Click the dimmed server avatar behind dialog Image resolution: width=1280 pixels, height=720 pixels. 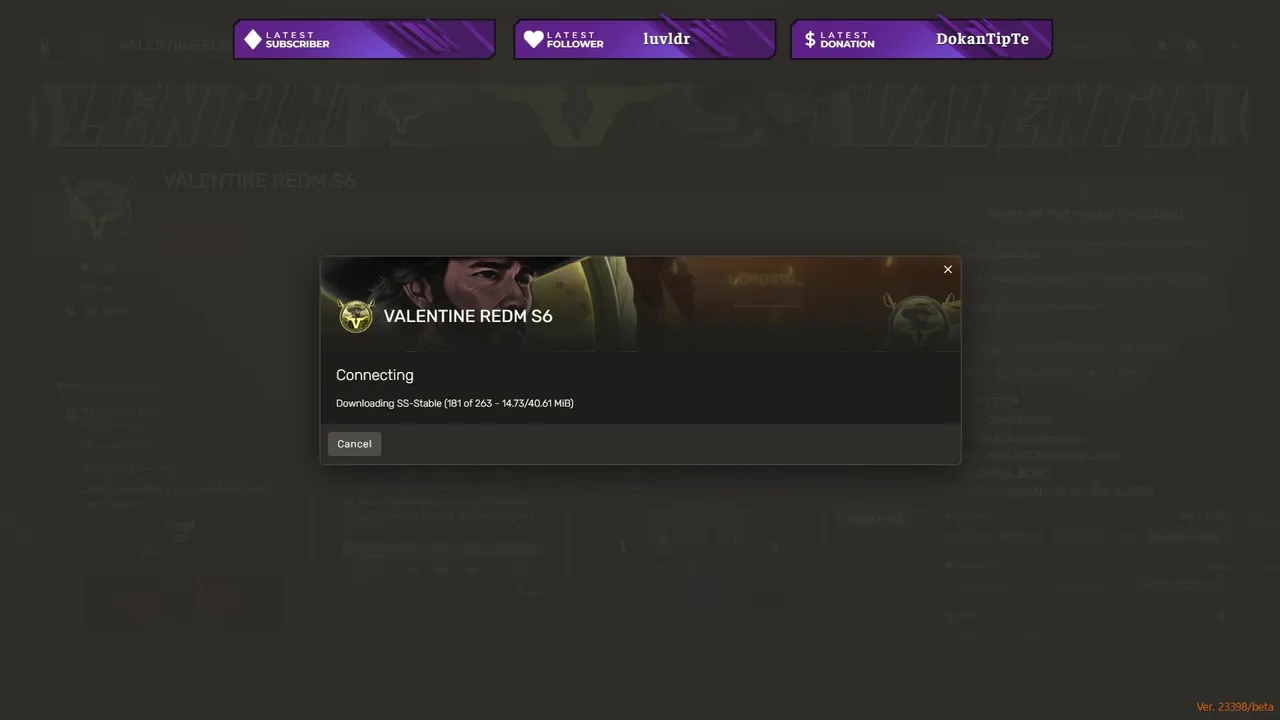coord(99,210)
